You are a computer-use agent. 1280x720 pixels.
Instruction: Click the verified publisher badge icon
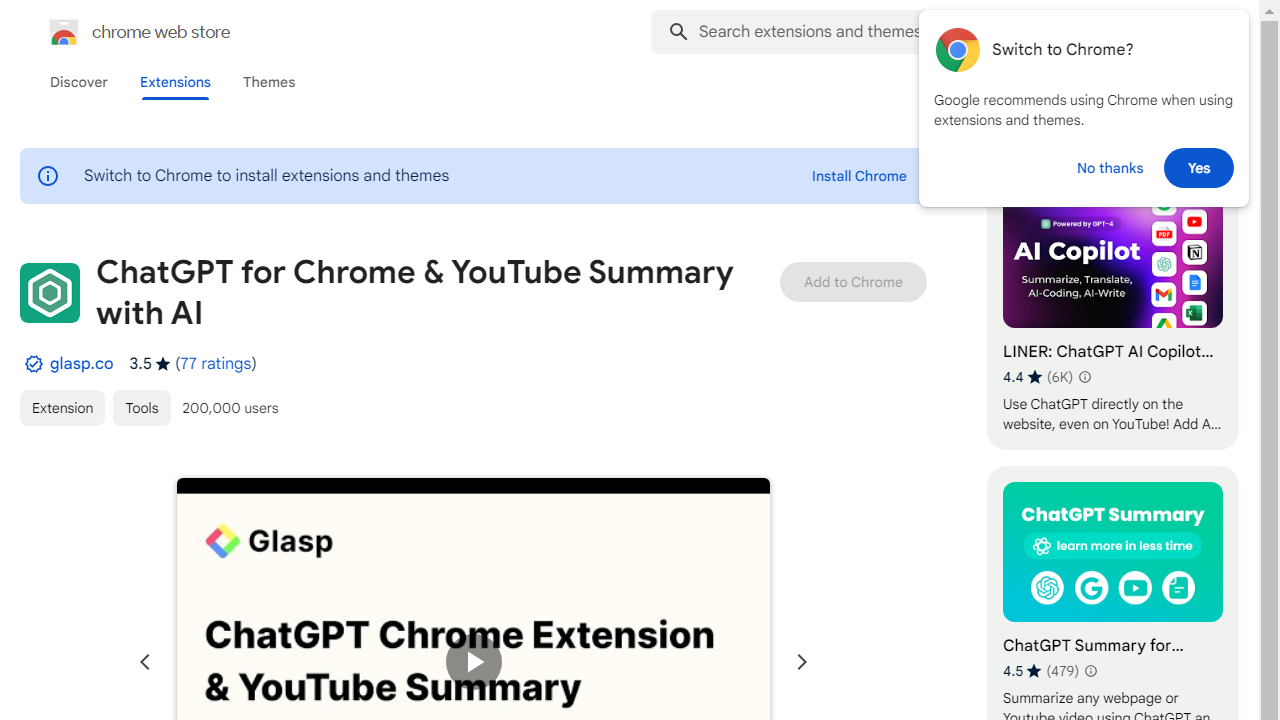pos(34,364)
